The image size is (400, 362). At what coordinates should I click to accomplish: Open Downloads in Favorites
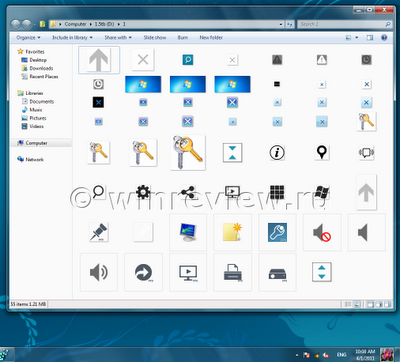coord(37,68)
